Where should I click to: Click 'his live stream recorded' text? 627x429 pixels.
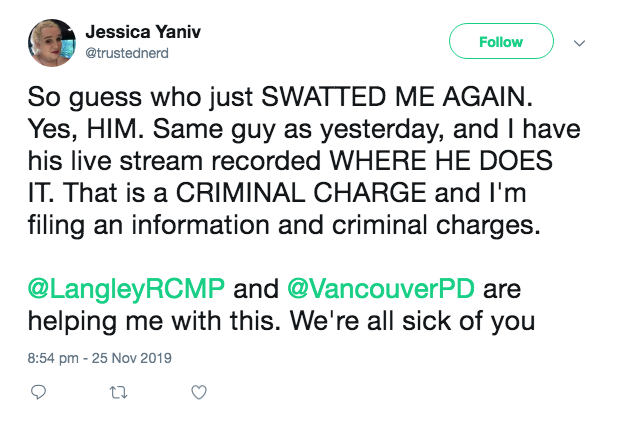174,161
